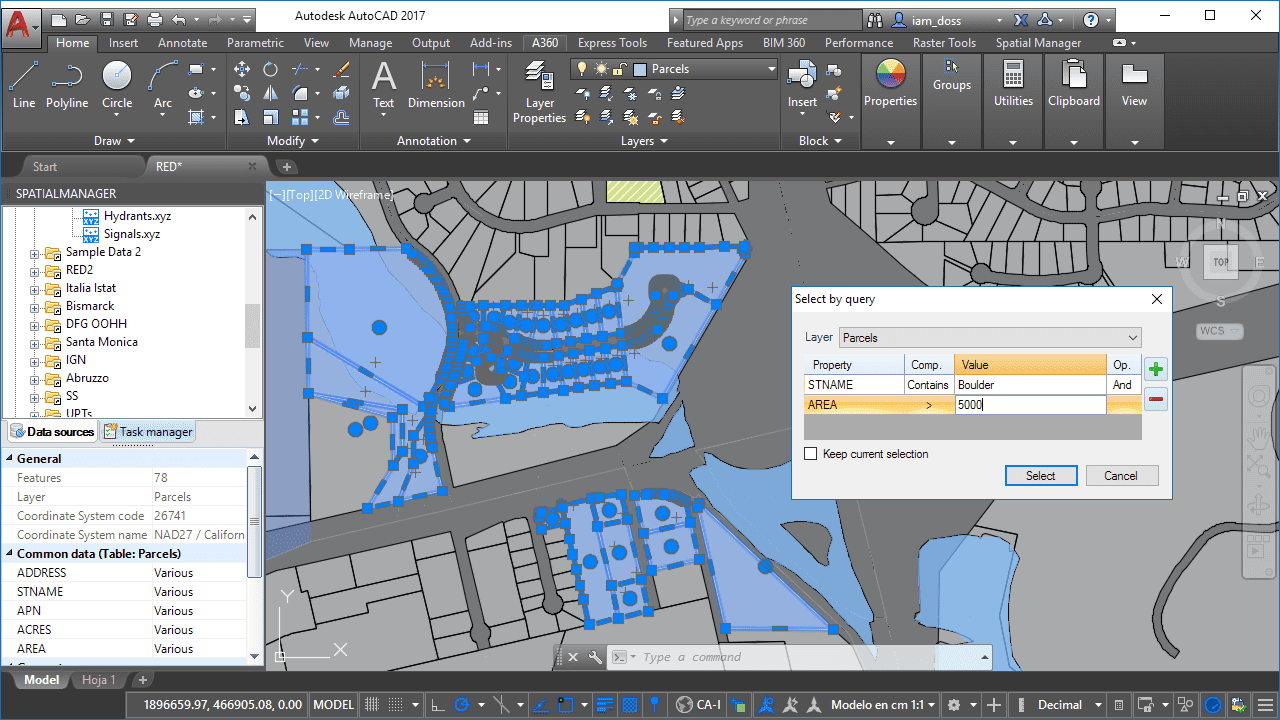Click the AREA value field containing 5000
The width and height of the screenshot is (1280, 720).
tap(1030, 405)
